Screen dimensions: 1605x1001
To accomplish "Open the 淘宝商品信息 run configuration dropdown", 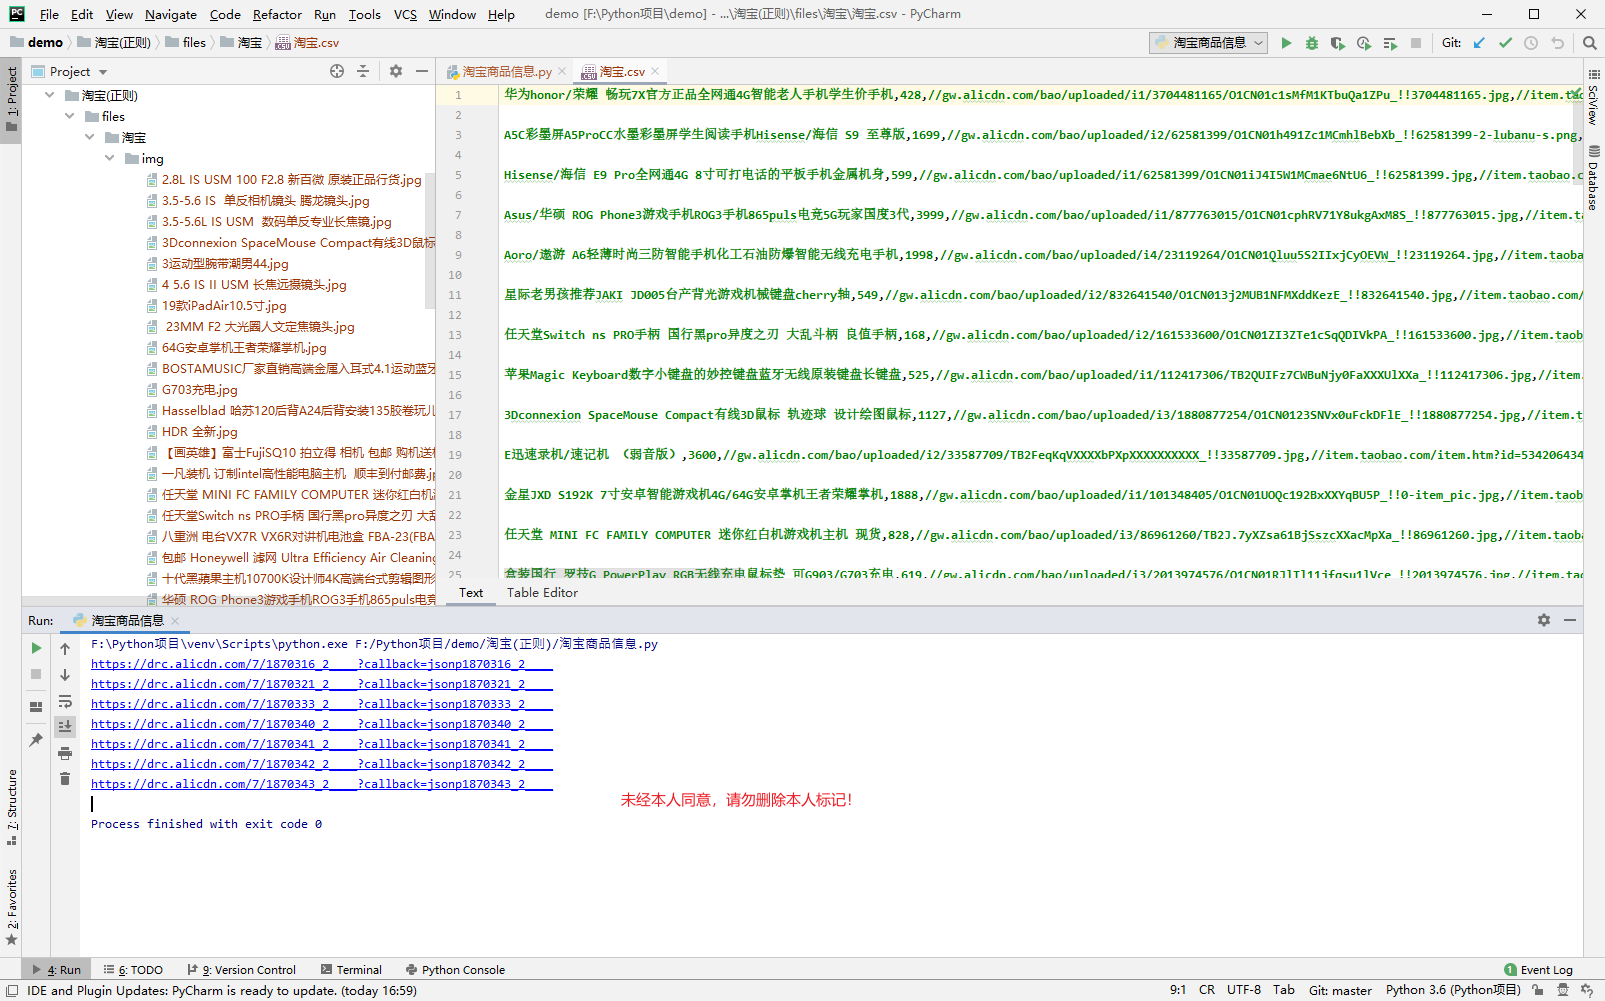I will [x=1209, y=43].
